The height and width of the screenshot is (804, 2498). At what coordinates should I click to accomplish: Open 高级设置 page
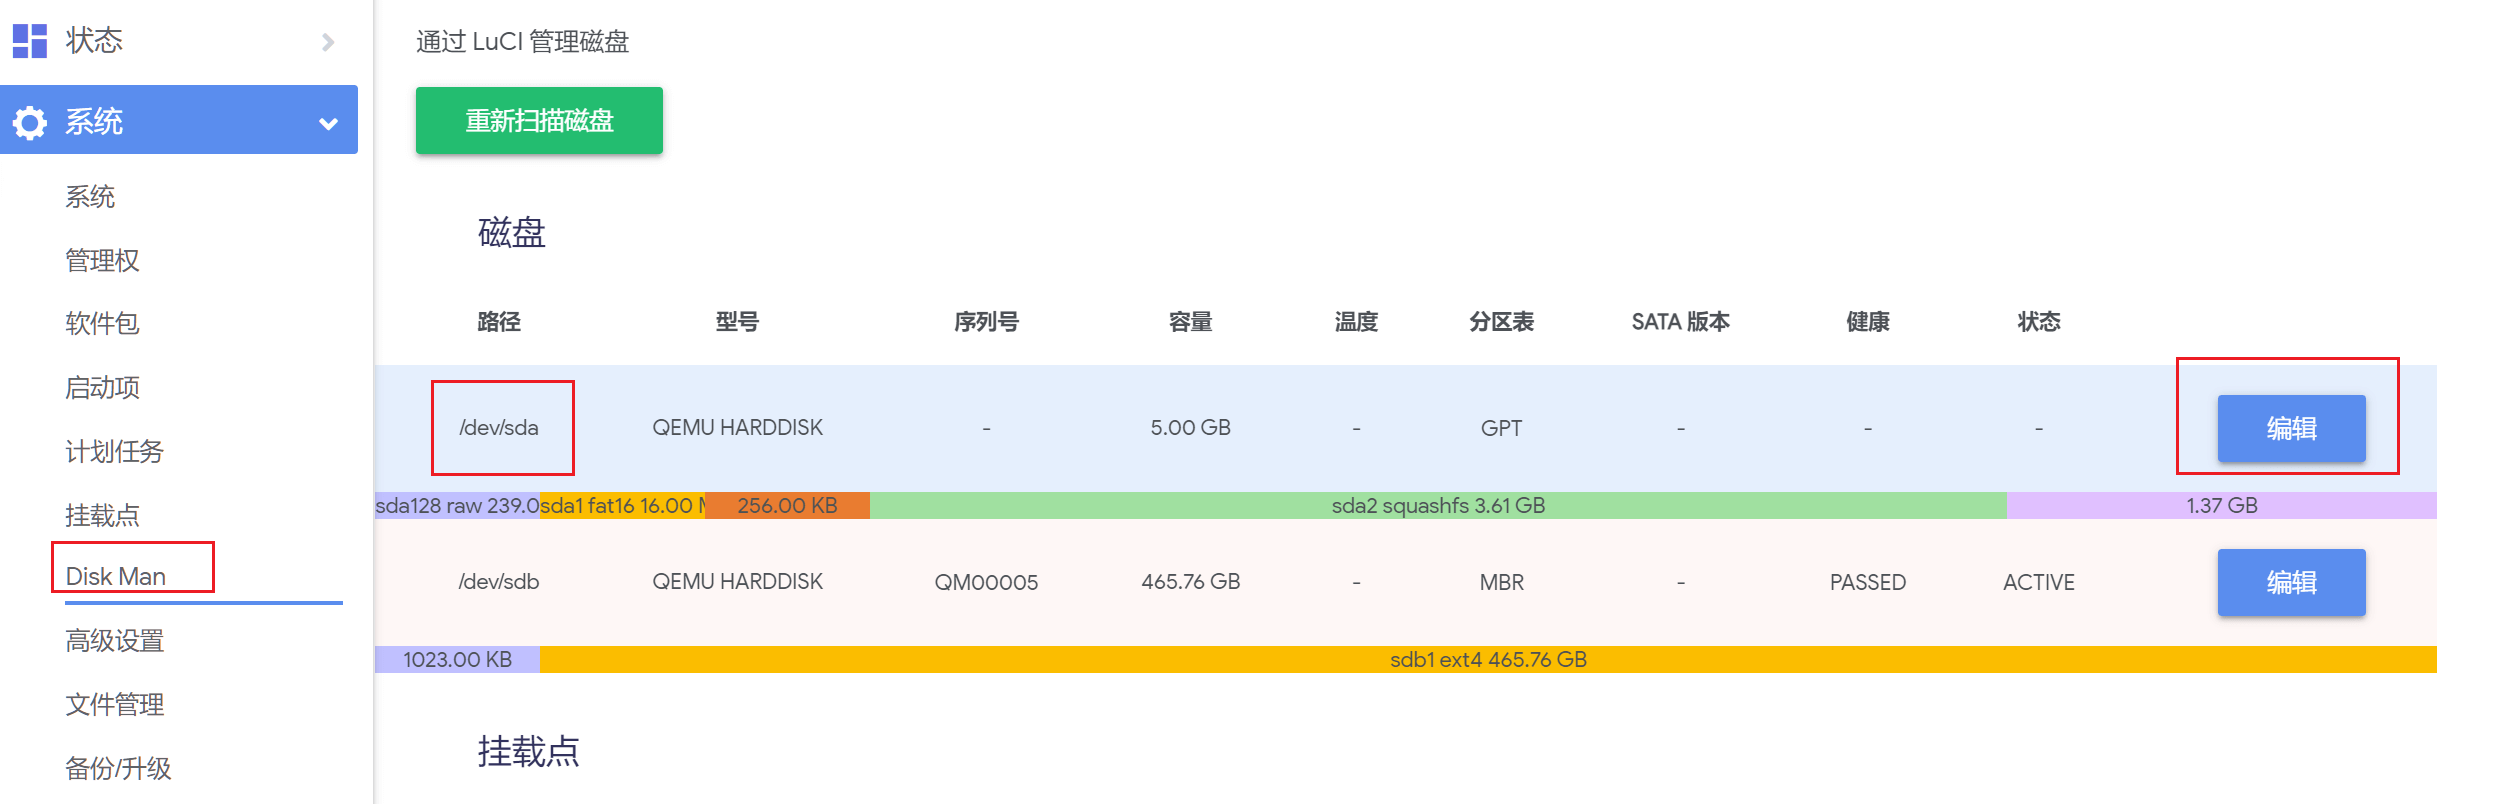[x=114, y=641]
